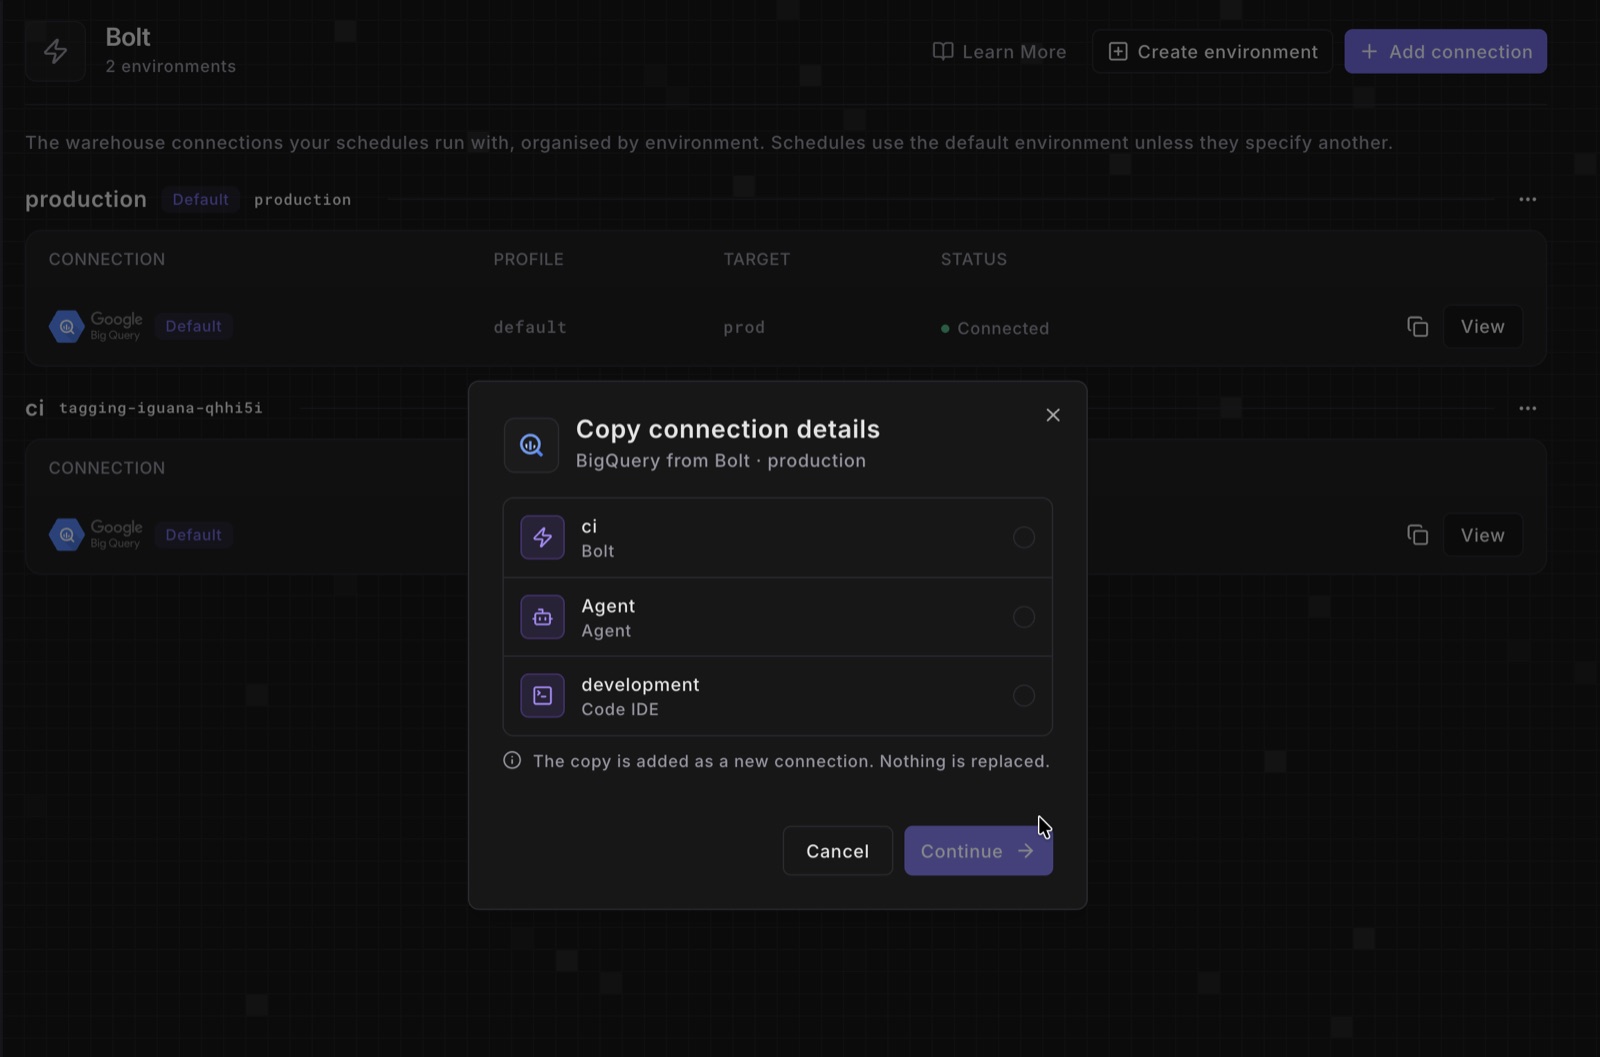
Task: Open the Learn More link
Action: (x=999, y=51)
